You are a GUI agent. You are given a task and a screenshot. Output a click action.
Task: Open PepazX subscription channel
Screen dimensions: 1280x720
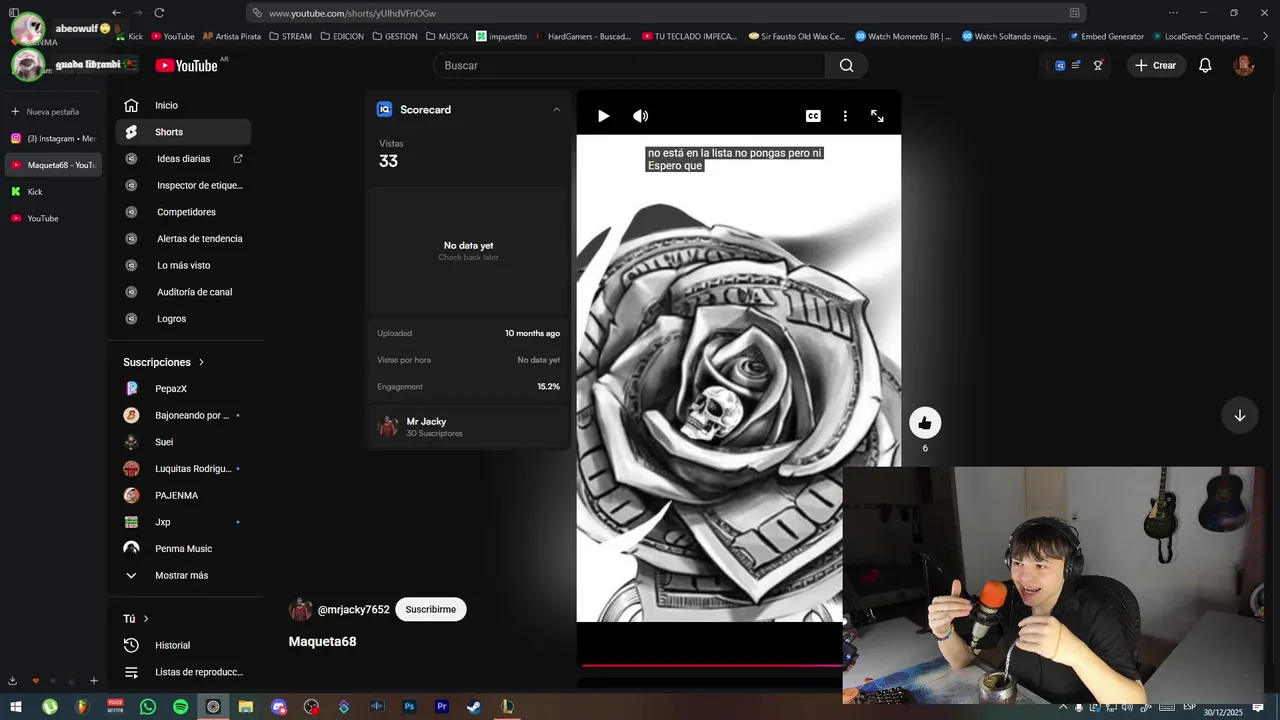183,389
